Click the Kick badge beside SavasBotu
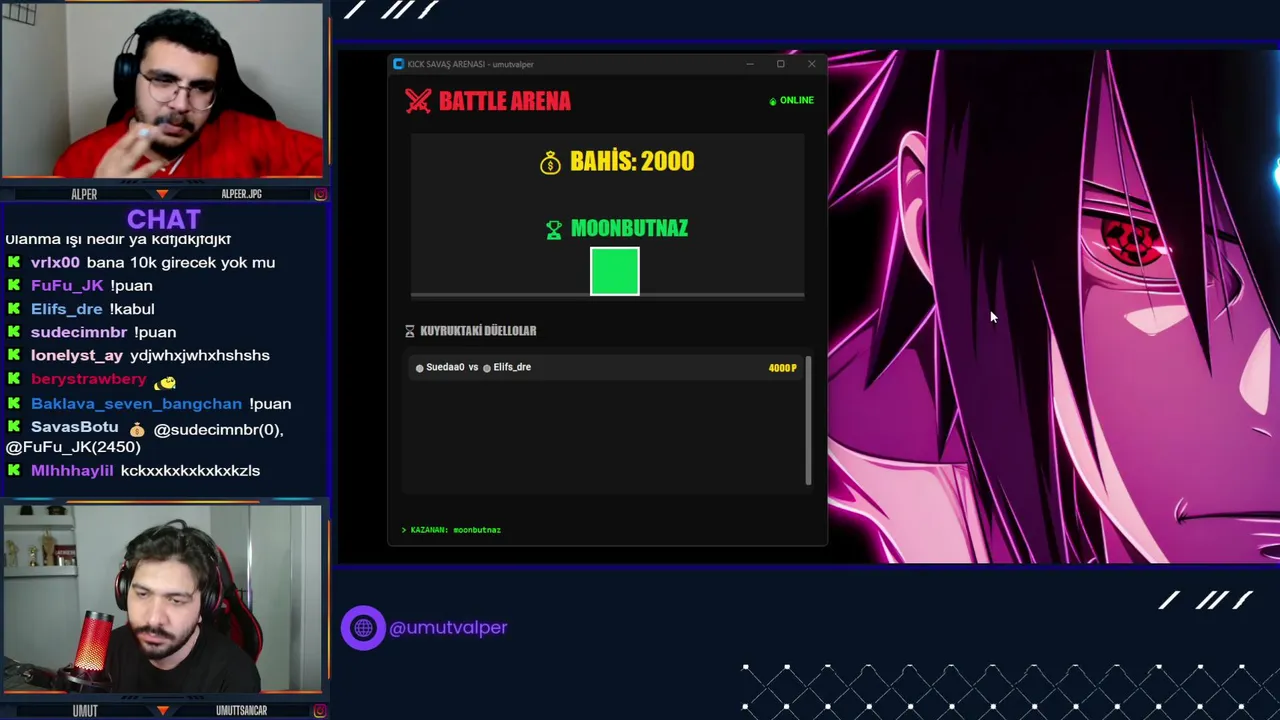1280x720 pixels. (x=14, y=427)
